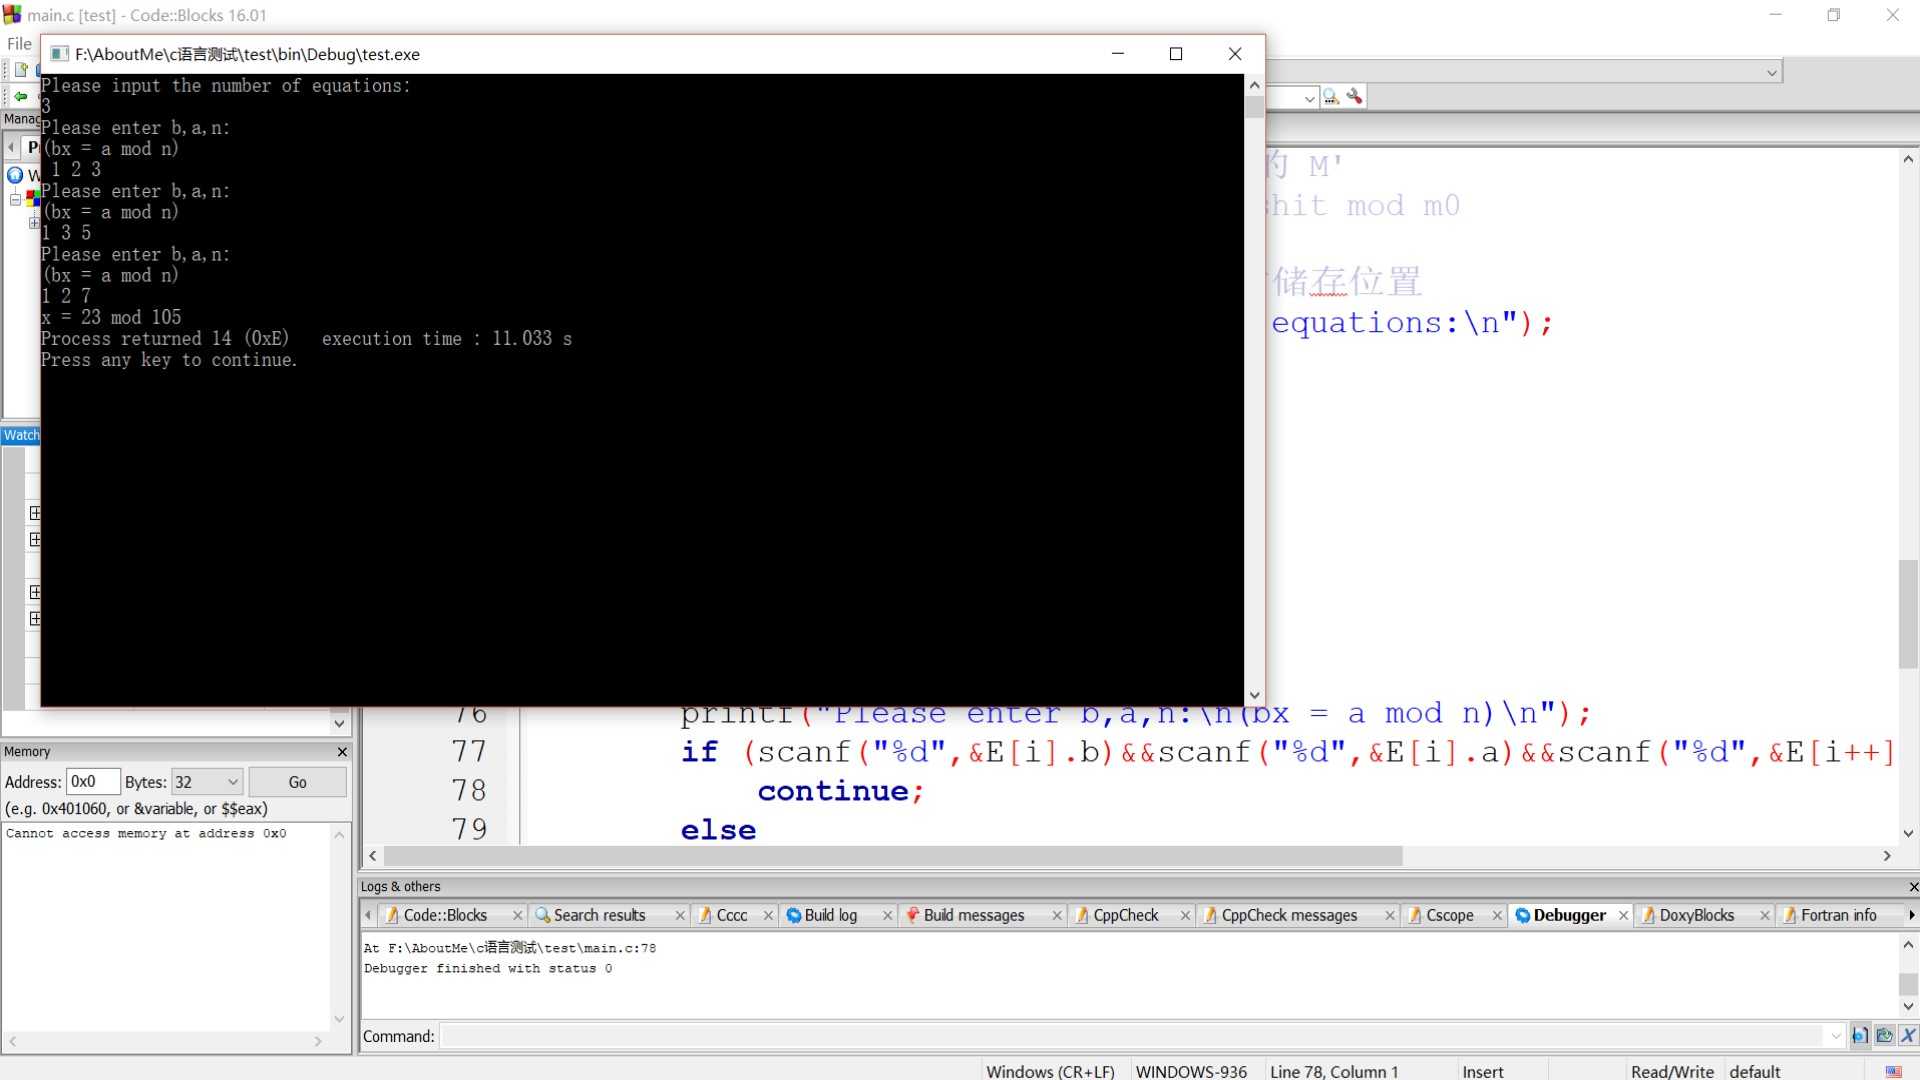
Task: Select the Debugger log tab
Action: coord(1569,915)
